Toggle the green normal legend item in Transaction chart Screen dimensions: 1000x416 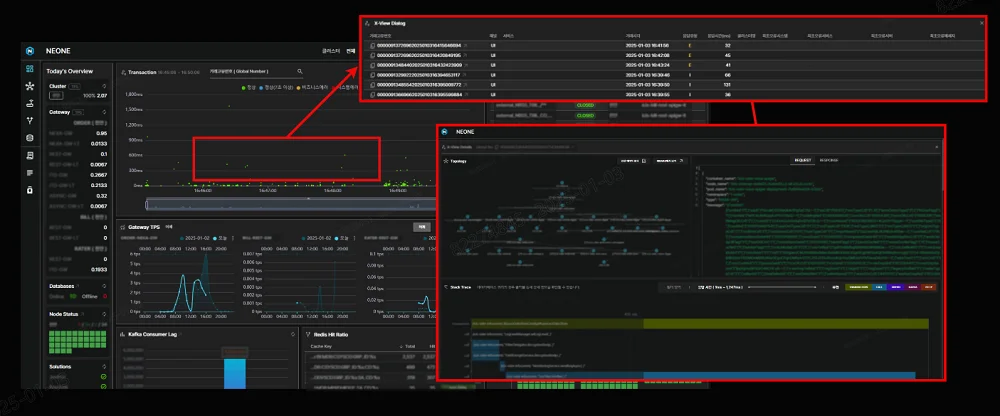(x=243, y=87)
